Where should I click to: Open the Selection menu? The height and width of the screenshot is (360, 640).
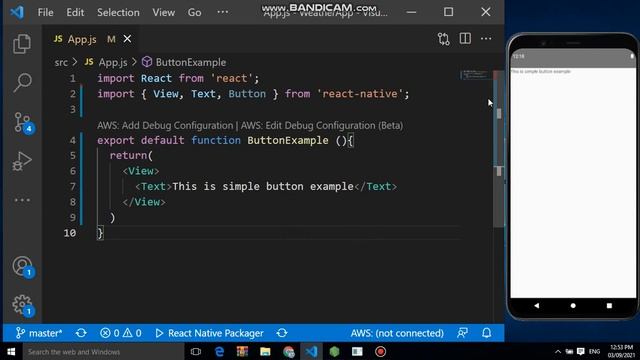[x=118, y=12]
